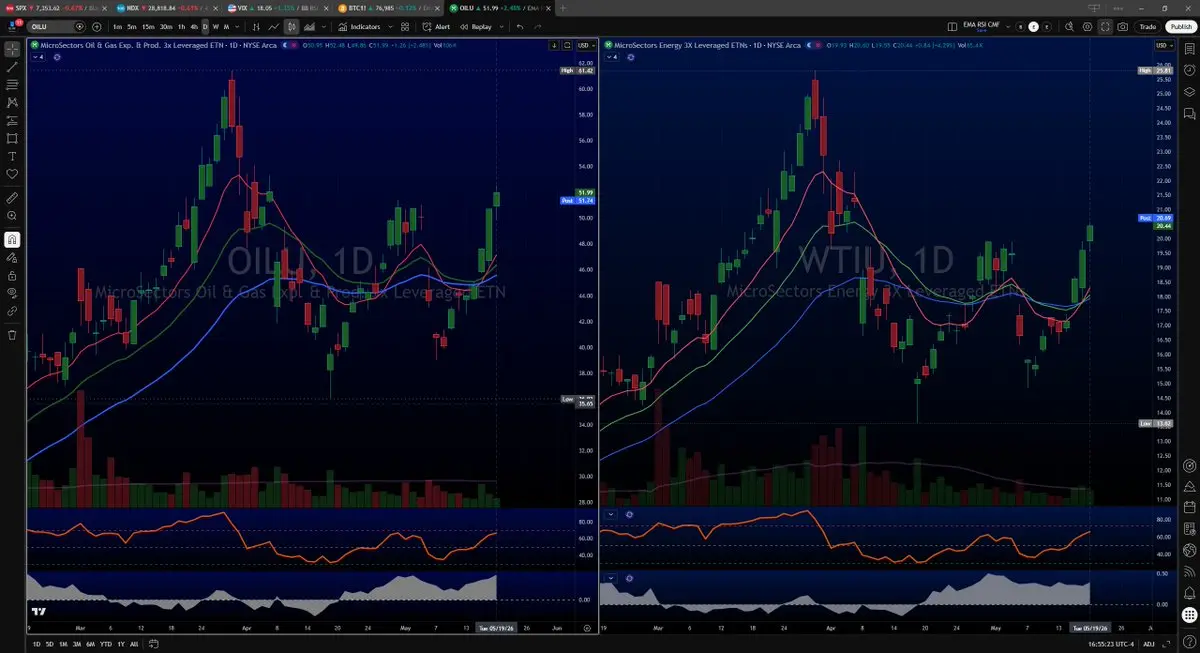
Task: Open the Fibonacci and gann tools
Action: tap(12, 84)
